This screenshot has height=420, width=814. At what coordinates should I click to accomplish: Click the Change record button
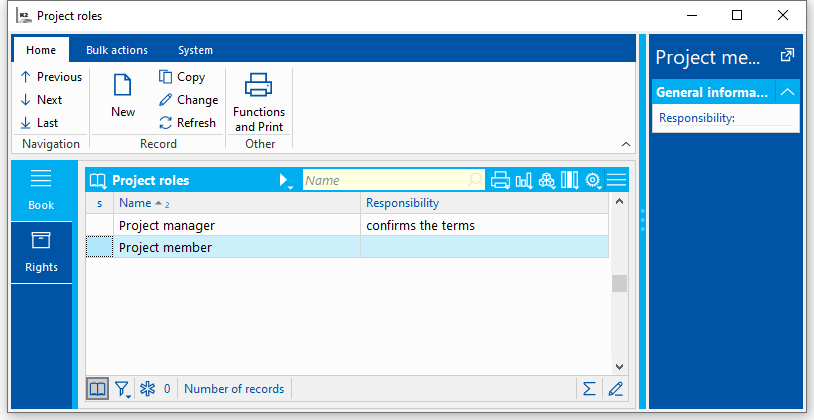coord(188,100)
